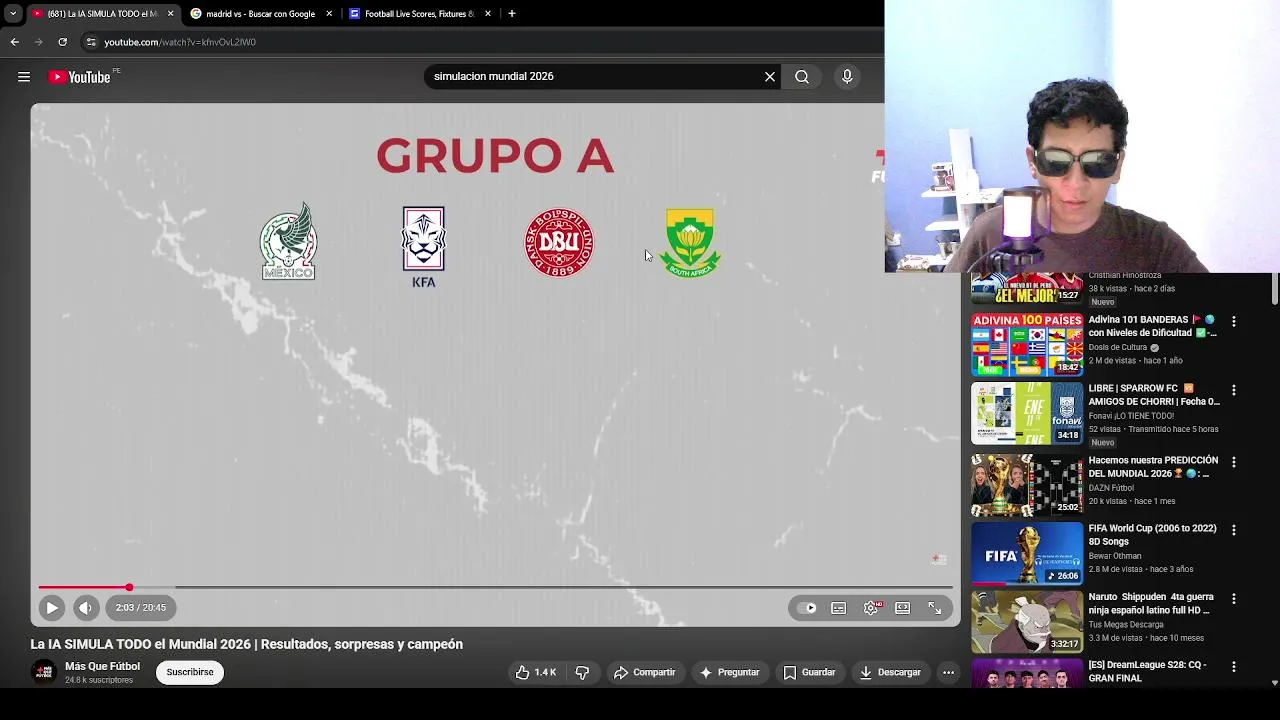Click the magnifier search button

point(802,76)
